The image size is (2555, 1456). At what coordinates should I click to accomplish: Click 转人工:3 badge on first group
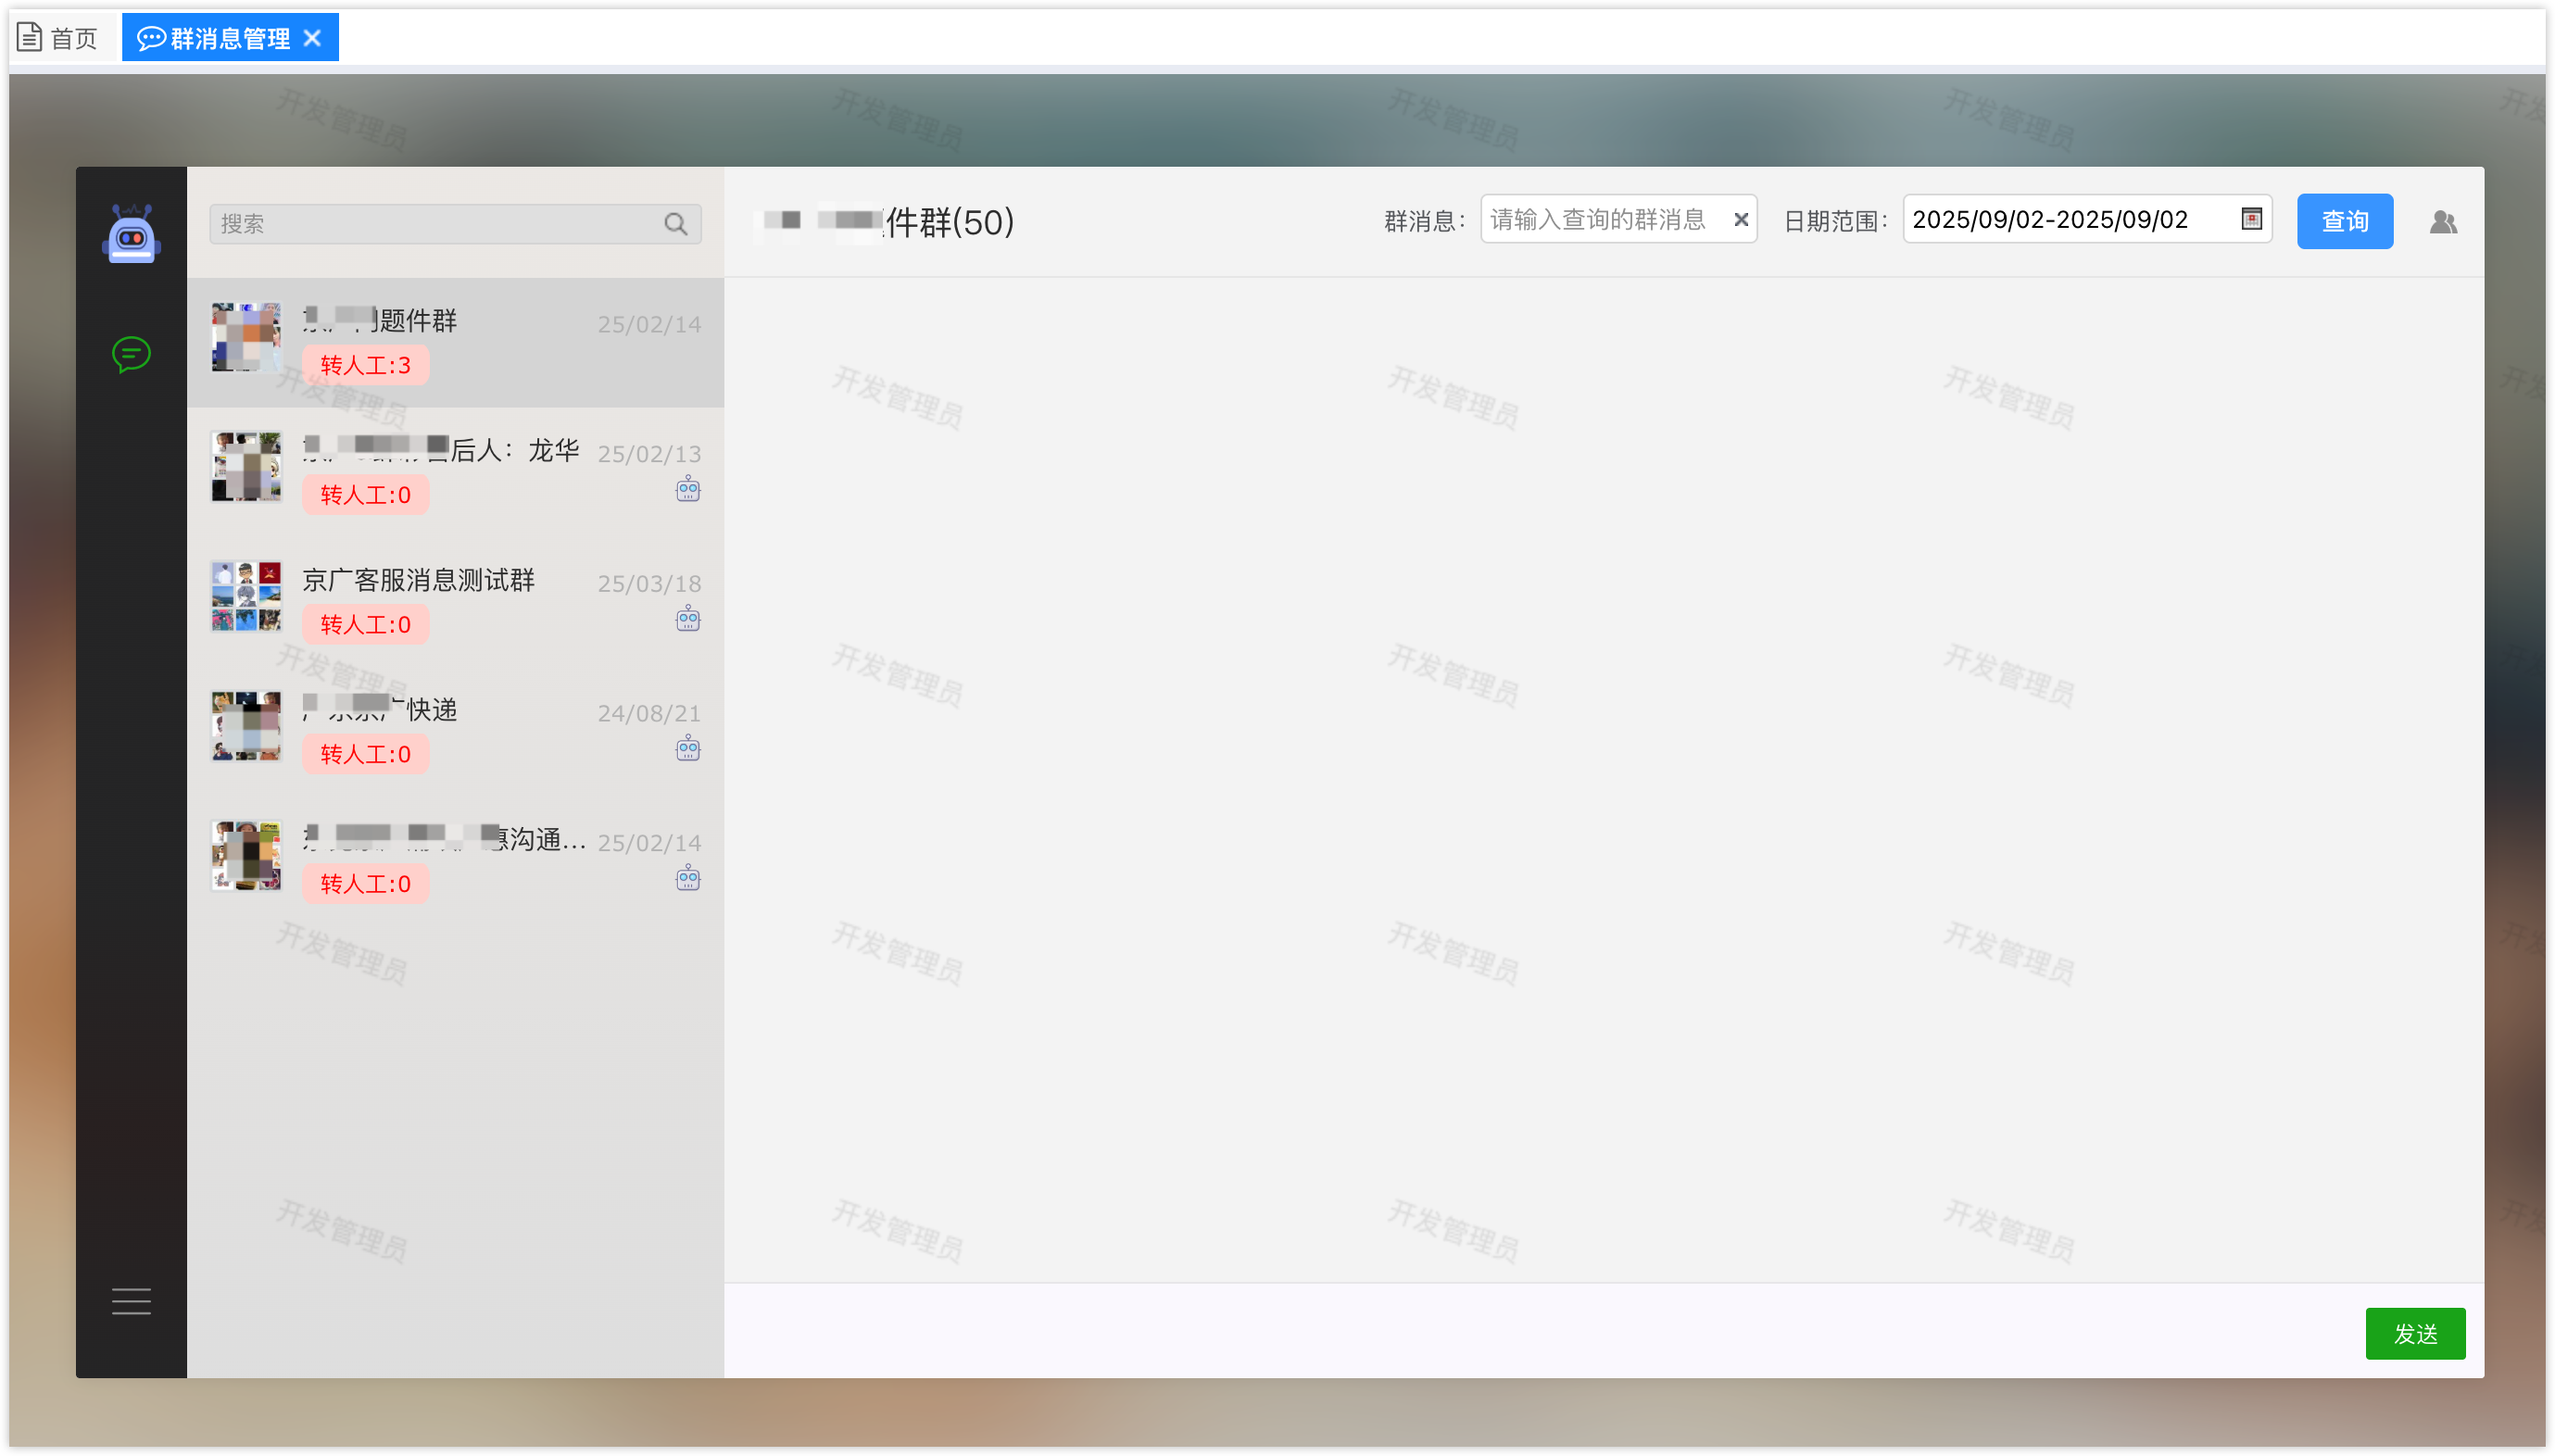365,365
